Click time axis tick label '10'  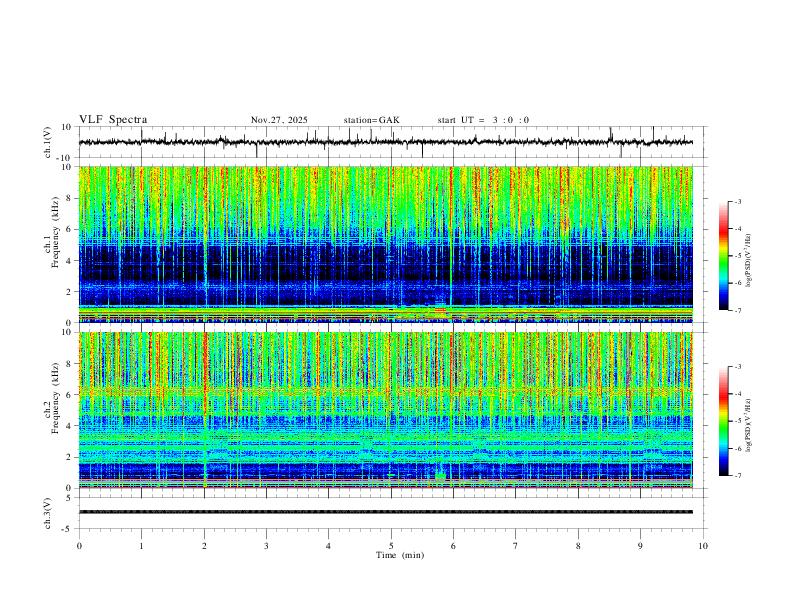pos(703,546)
